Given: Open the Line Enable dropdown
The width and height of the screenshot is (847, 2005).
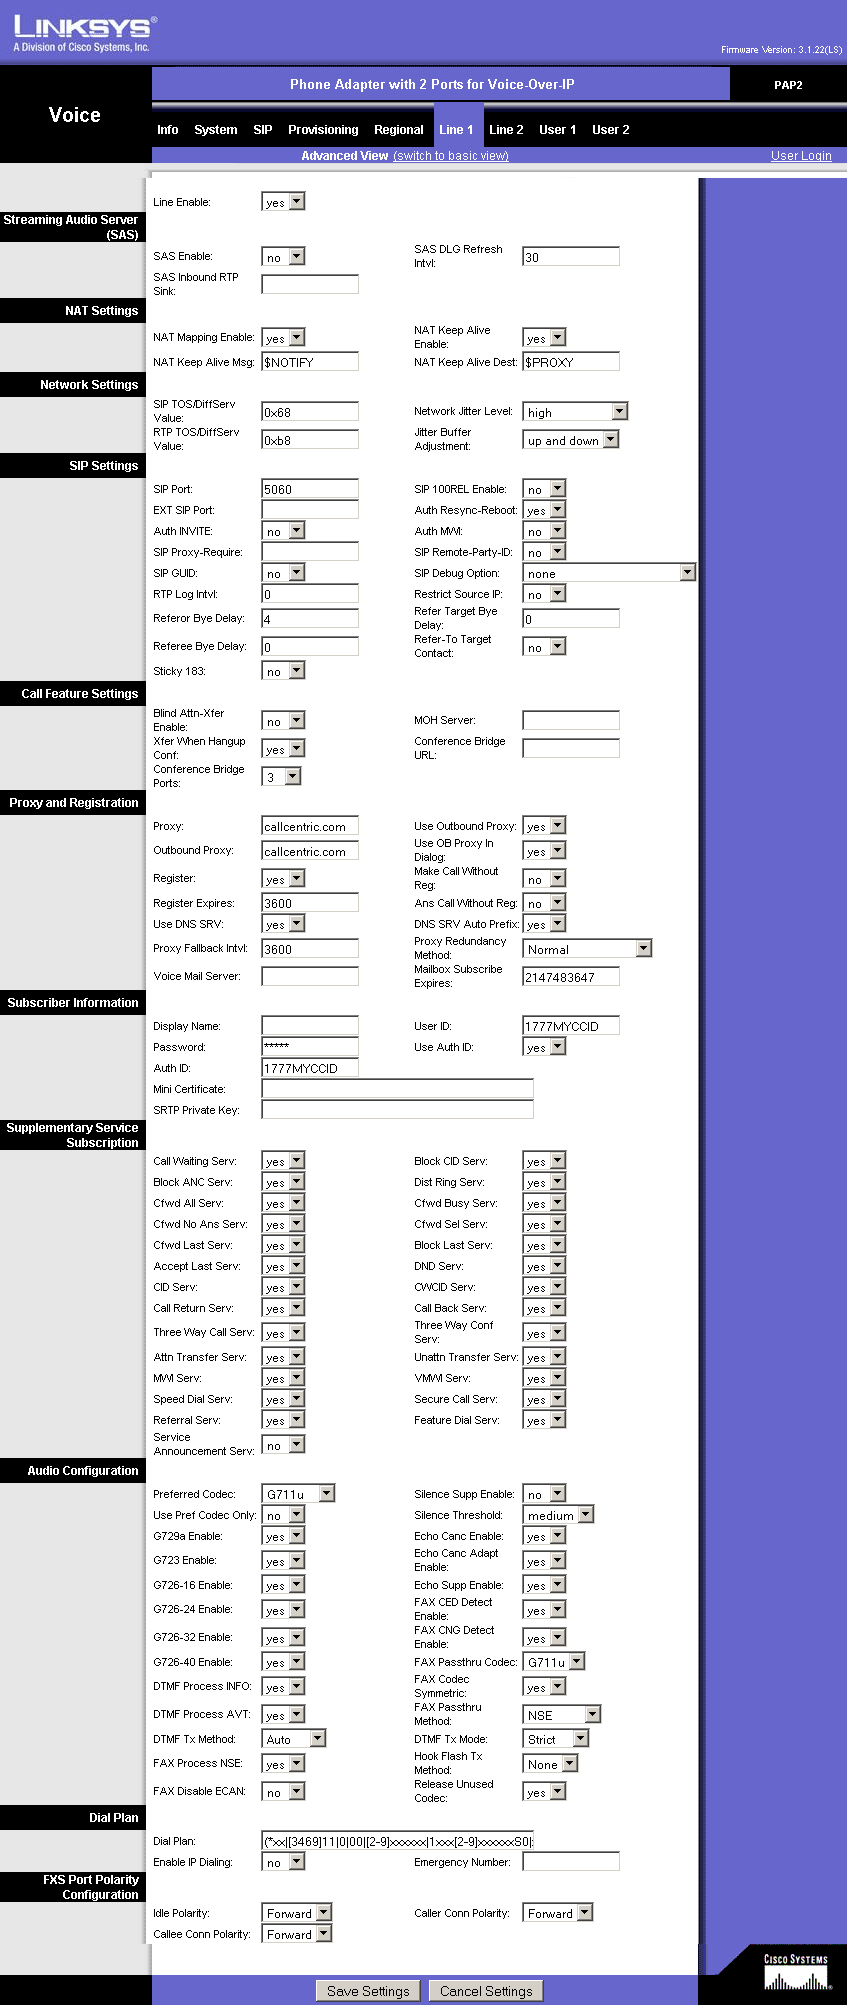Looking at the screenshot, I should click(x=283, y=202).
